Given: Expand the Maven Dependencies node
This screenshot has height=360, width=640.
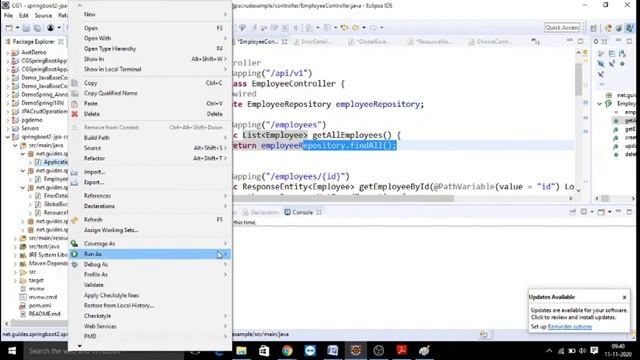Looking at the screenshot, I should (x=16, y=263).
